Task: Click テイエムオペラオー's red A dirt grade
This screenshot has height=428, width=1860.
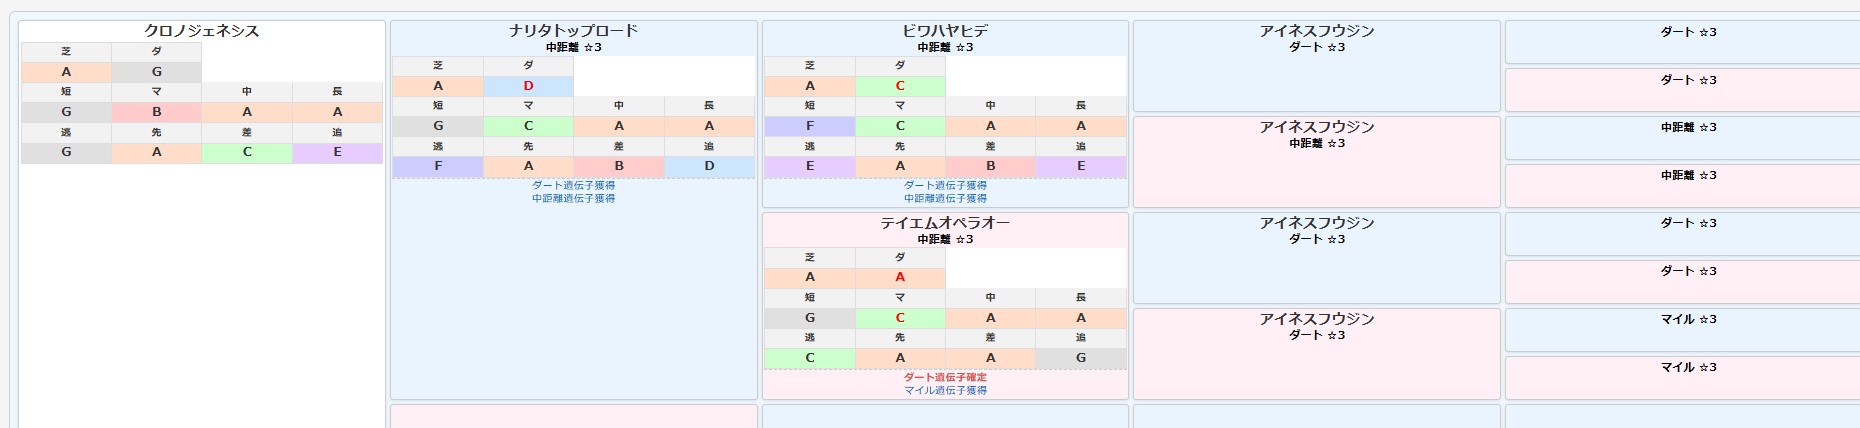Action: [900, 277]
